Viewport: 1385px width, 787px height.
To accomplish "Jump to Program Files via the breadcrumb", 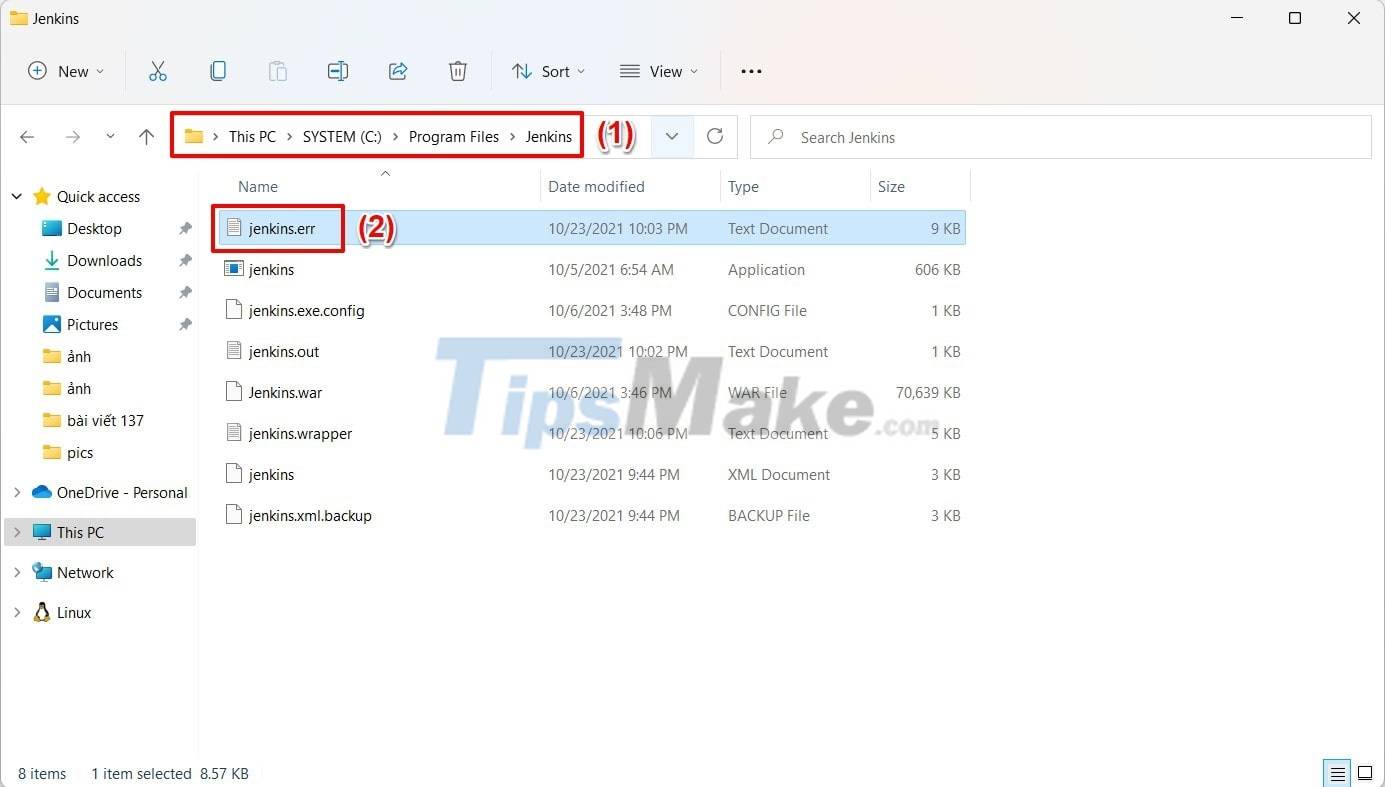I will pos(454,136).
